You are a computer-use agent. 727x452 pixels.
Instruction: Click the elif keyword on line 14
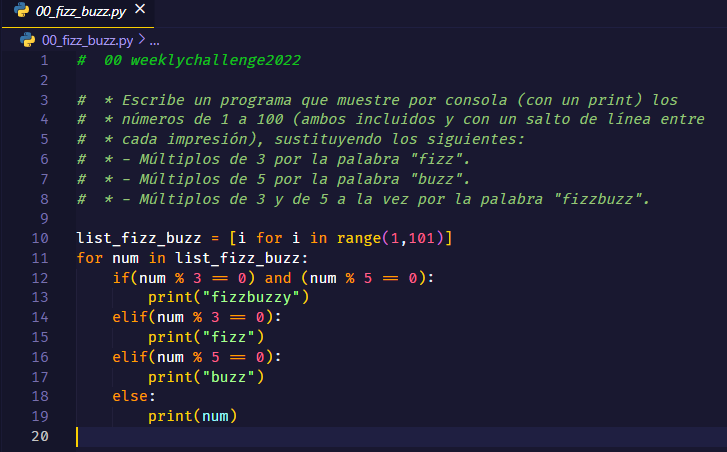pos(130,318)
